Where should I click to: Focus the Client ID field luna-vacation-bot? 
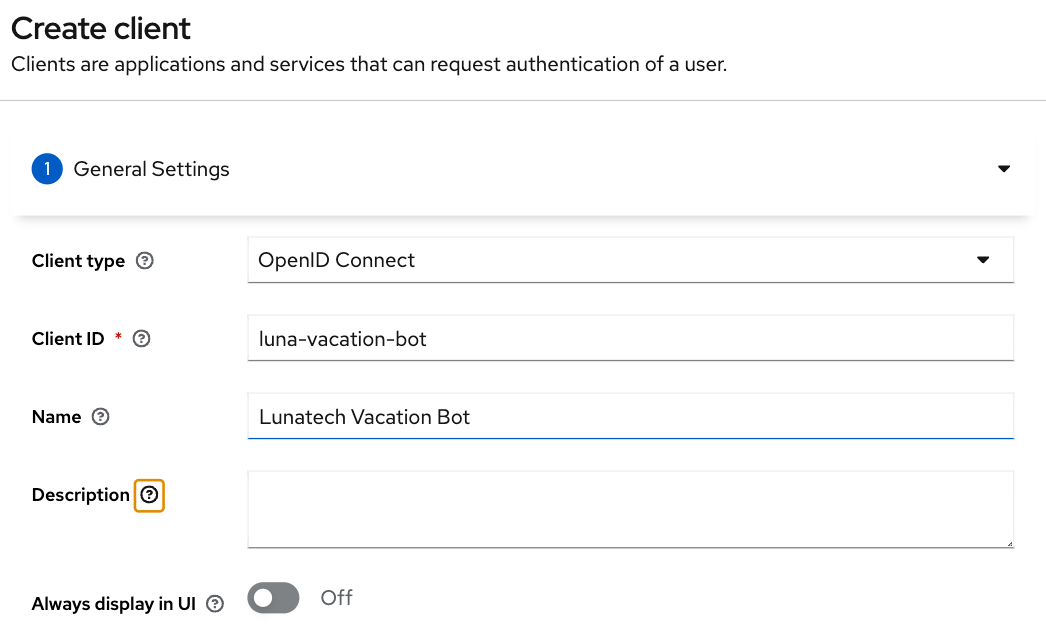tap(630, 338)
